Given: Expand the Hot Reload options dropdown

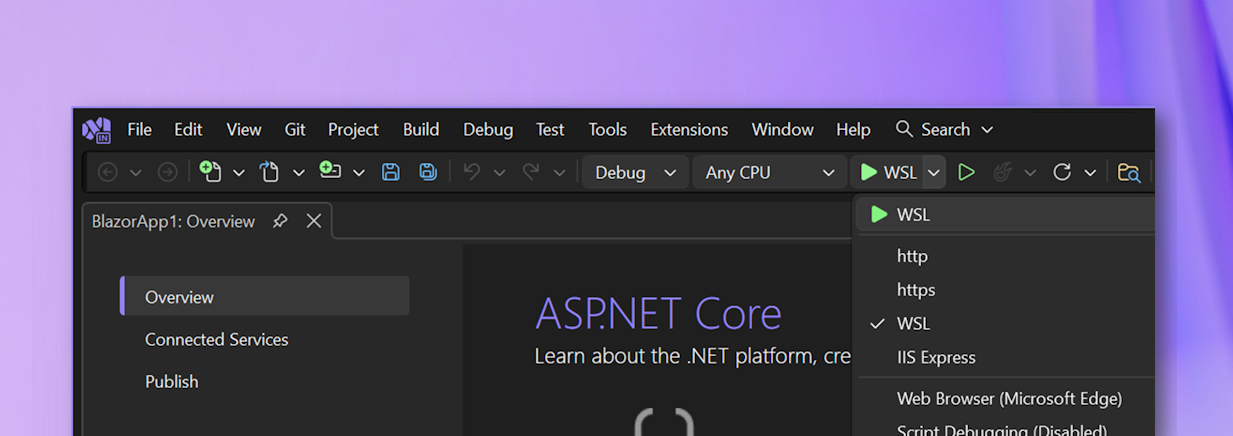Looking at the screenshot, I should pos(1030,173).
